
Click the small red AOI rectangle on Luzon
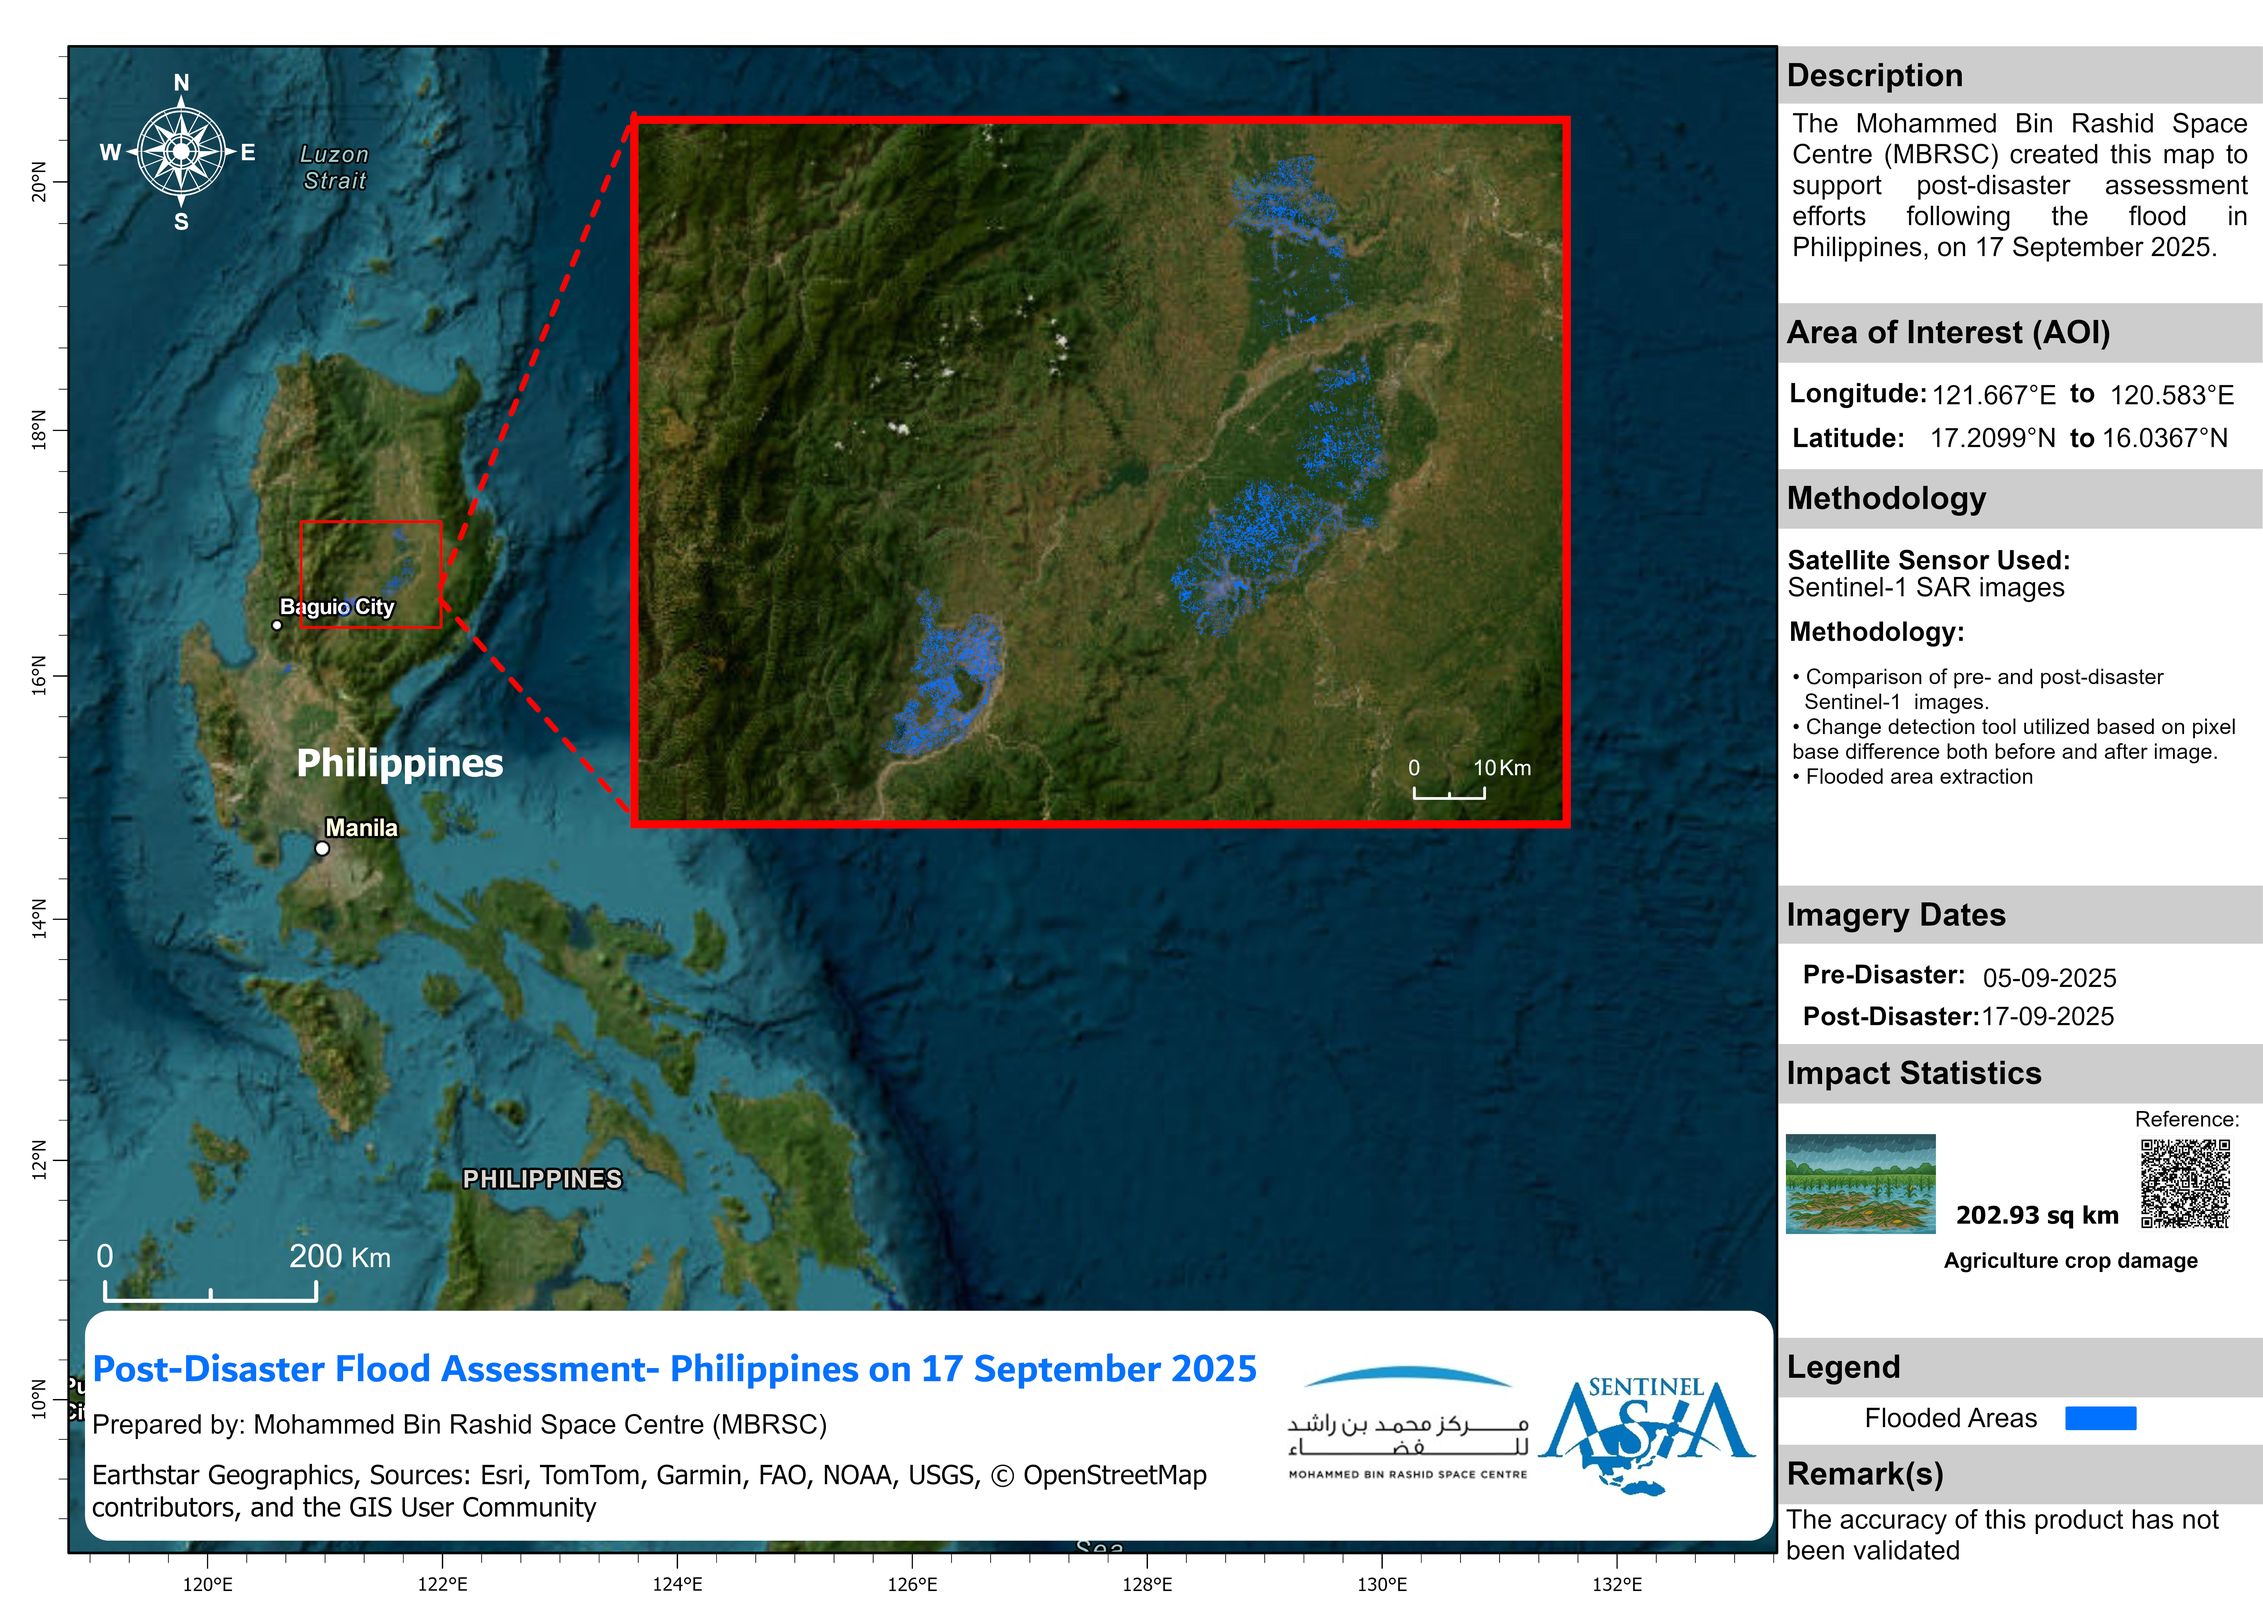click(371, 574)
